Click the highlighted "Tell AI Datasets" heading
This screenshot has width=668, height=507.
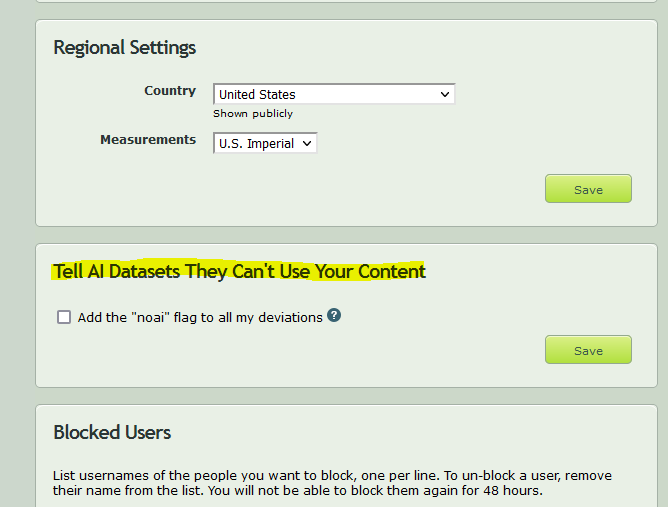click(239, 271)
